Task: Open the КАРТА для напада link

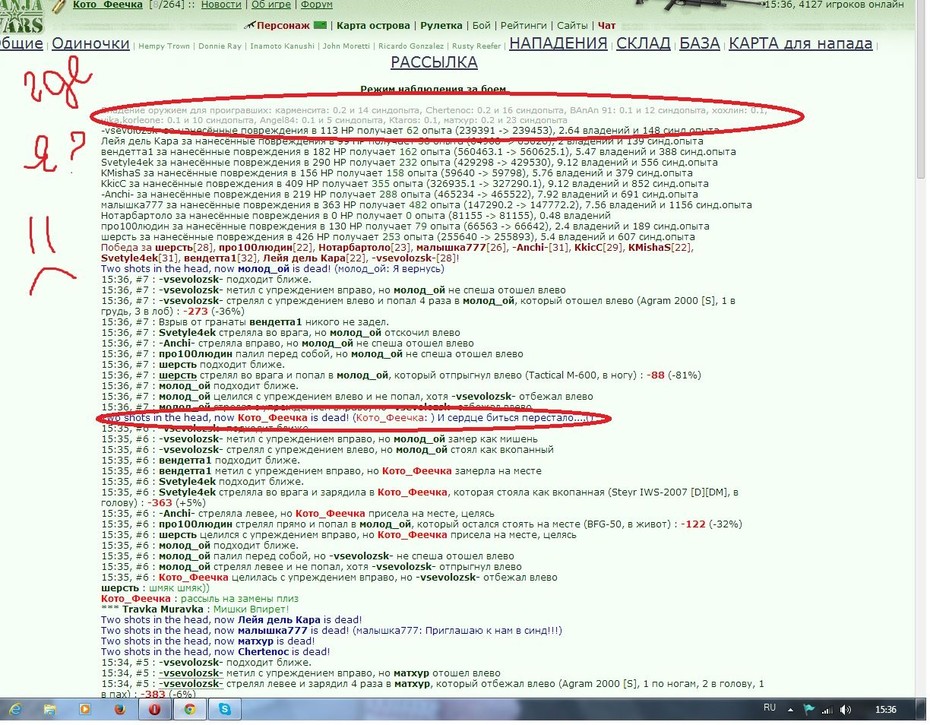Action: pyautogui.click(x=800, y=43)
